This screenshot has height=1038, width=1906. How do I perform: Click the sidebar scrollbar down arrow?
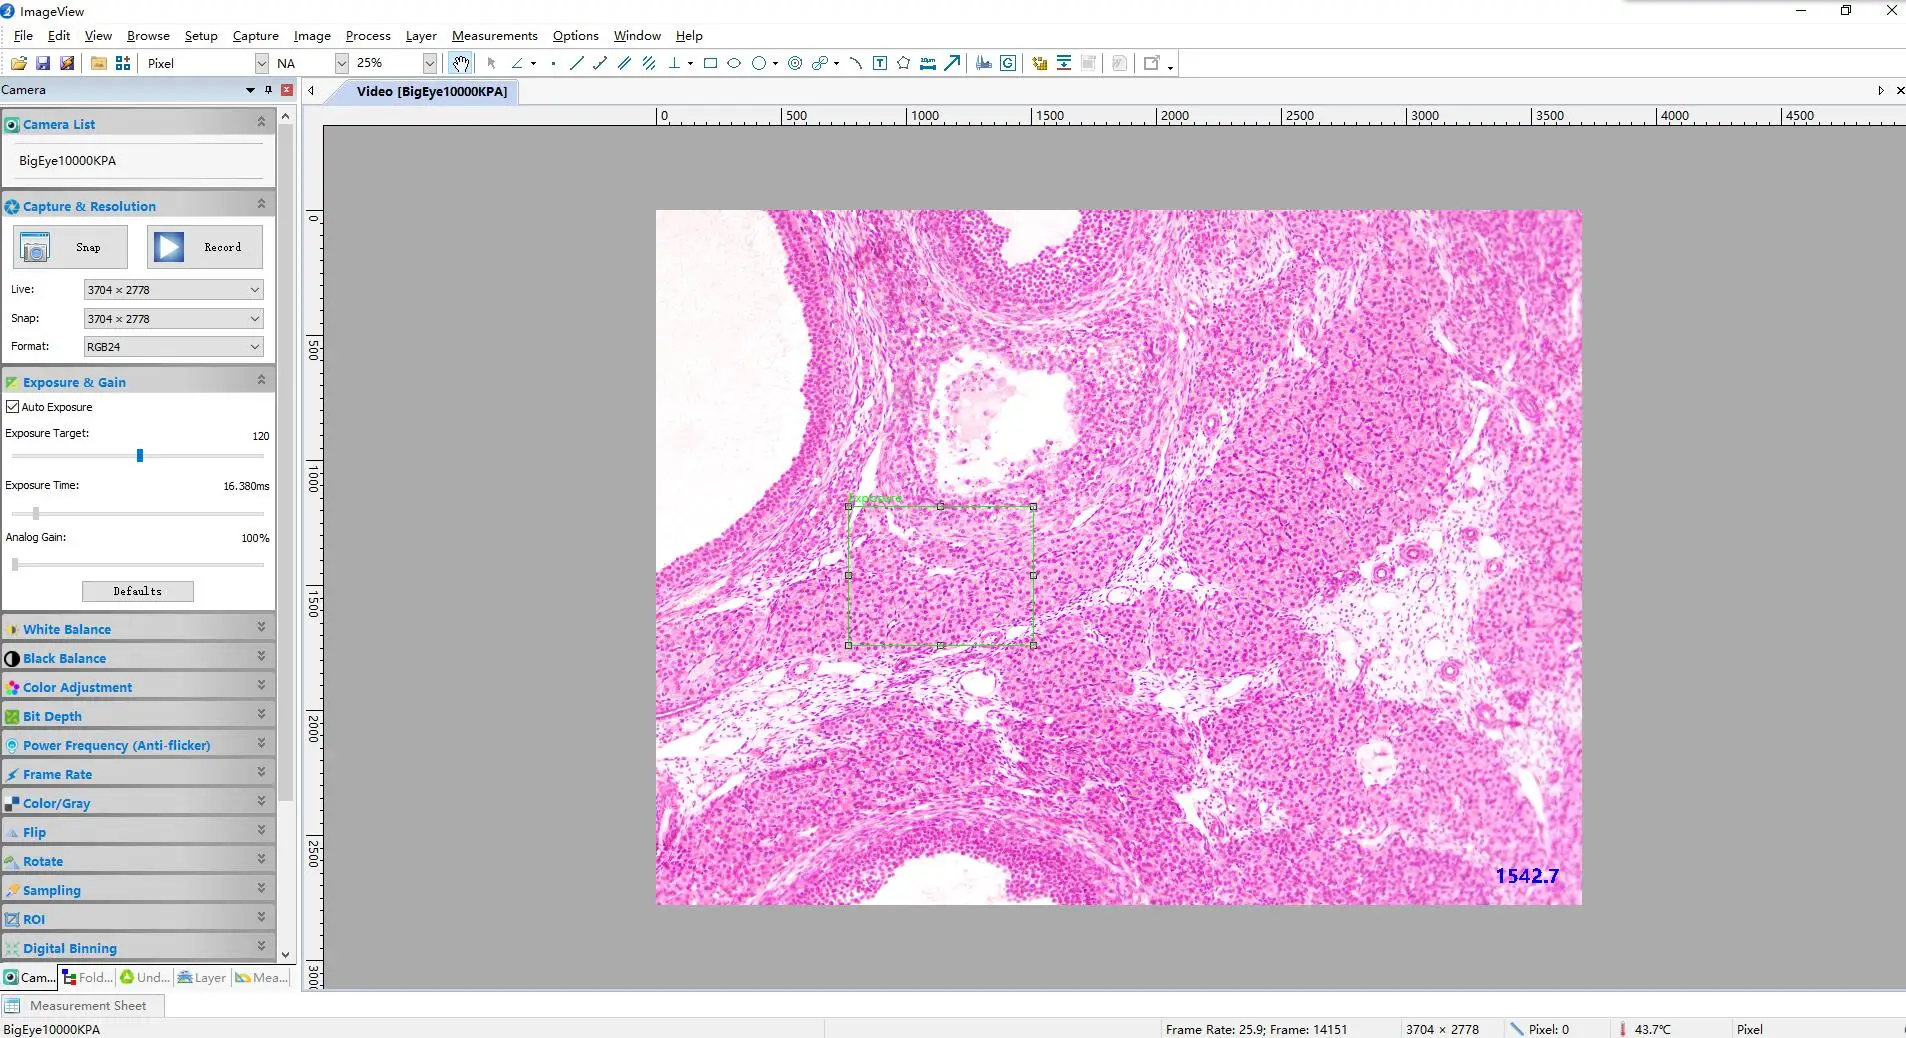pos(286,955)
